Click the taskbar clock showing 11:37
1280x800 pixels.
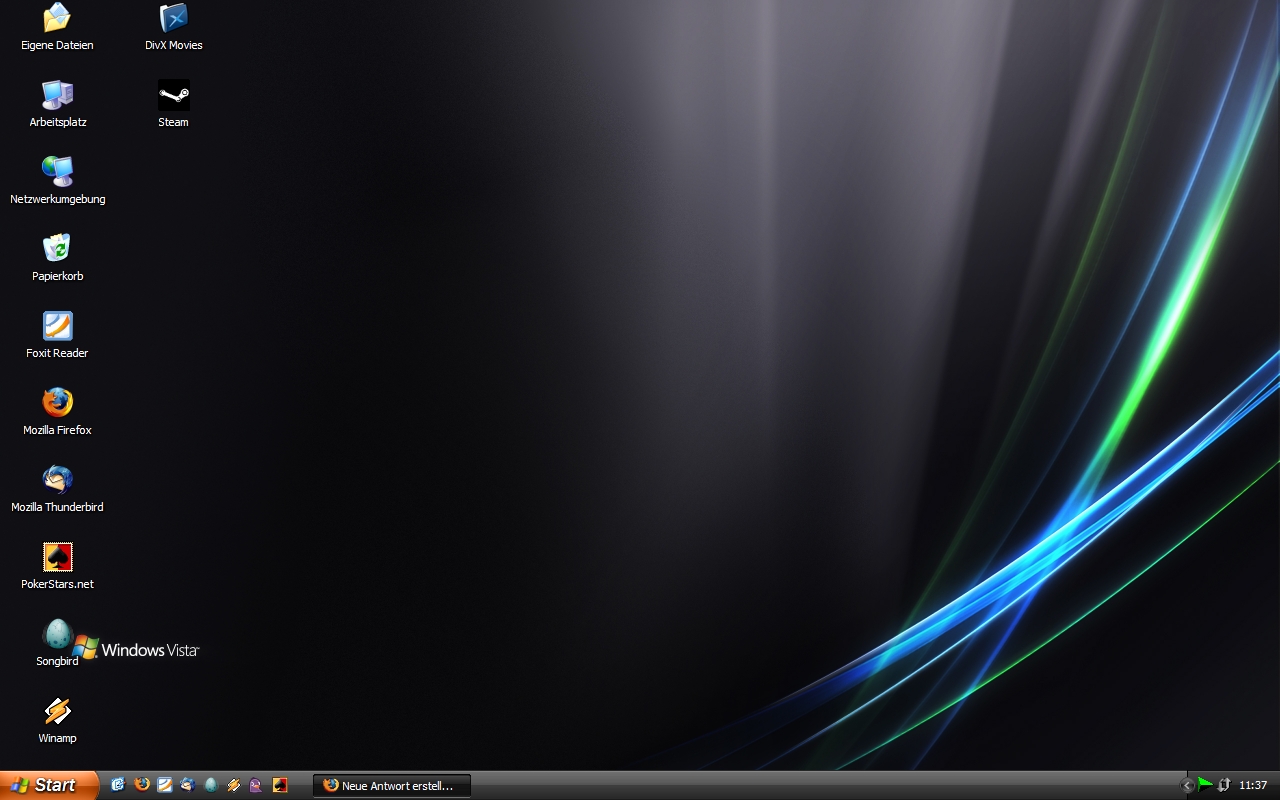tap(1253, 786)
